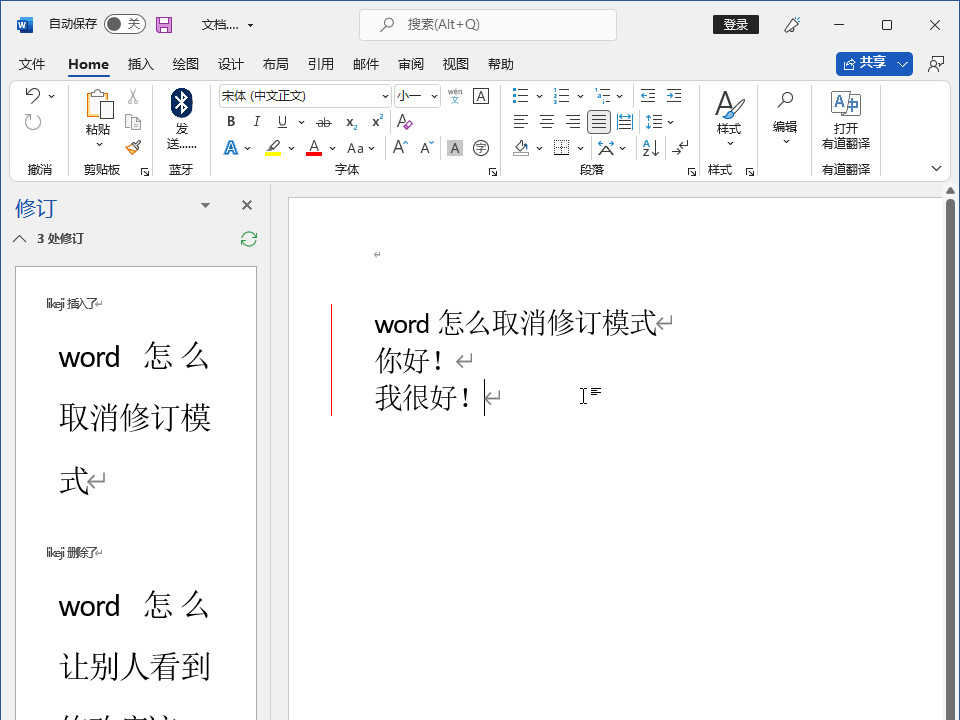960x720 pixels.
Task: Open 样式 styles gallery
Action: (x=729, y=119)
